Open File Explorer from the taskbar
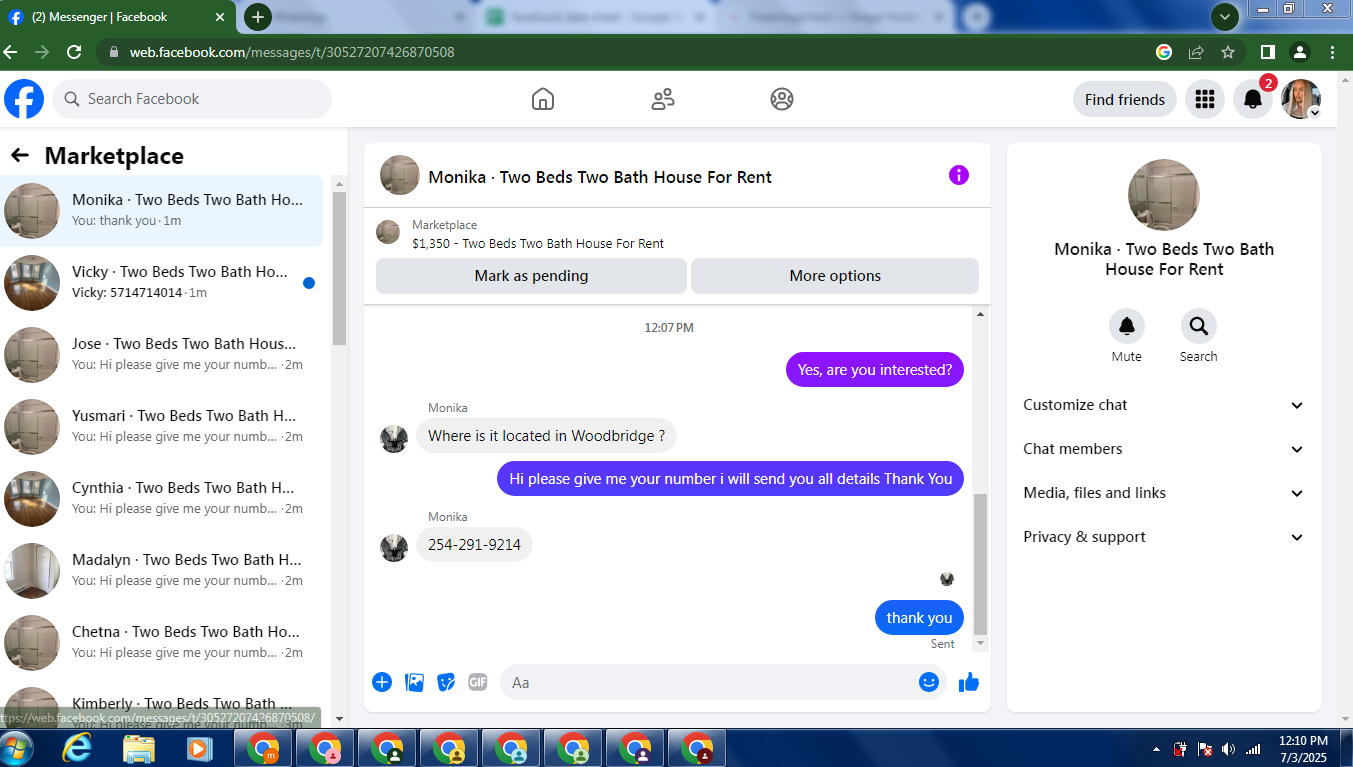Screen dimensions: 1353x767 tap(139, 748)
